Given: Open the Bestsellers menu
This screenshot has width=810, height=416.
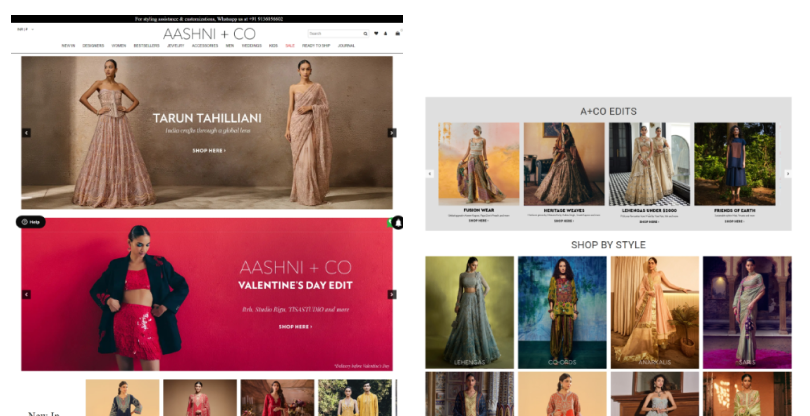Looking at the screenshot, I should point(146,46).
